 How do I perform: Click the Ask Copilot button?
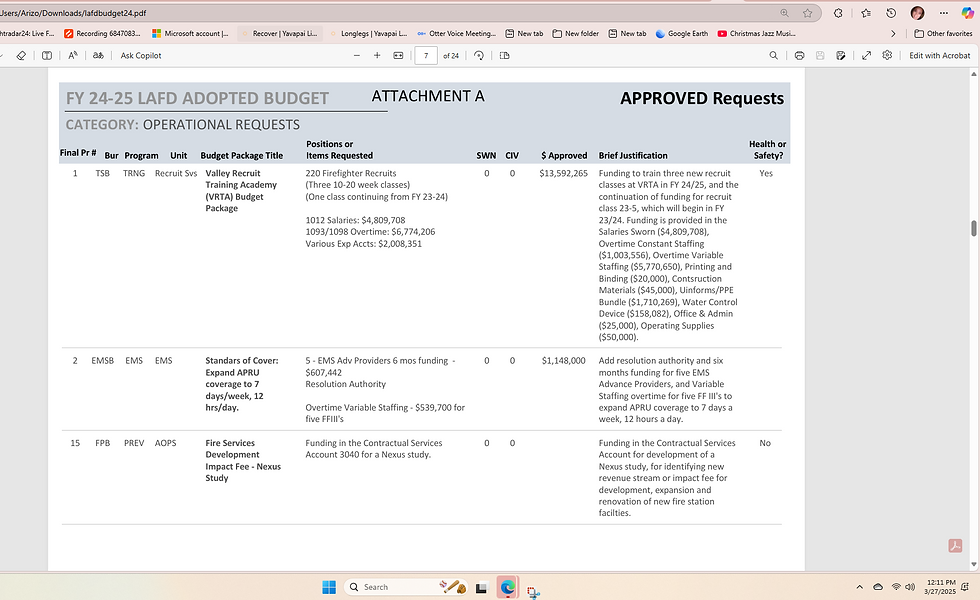(141, 56)
